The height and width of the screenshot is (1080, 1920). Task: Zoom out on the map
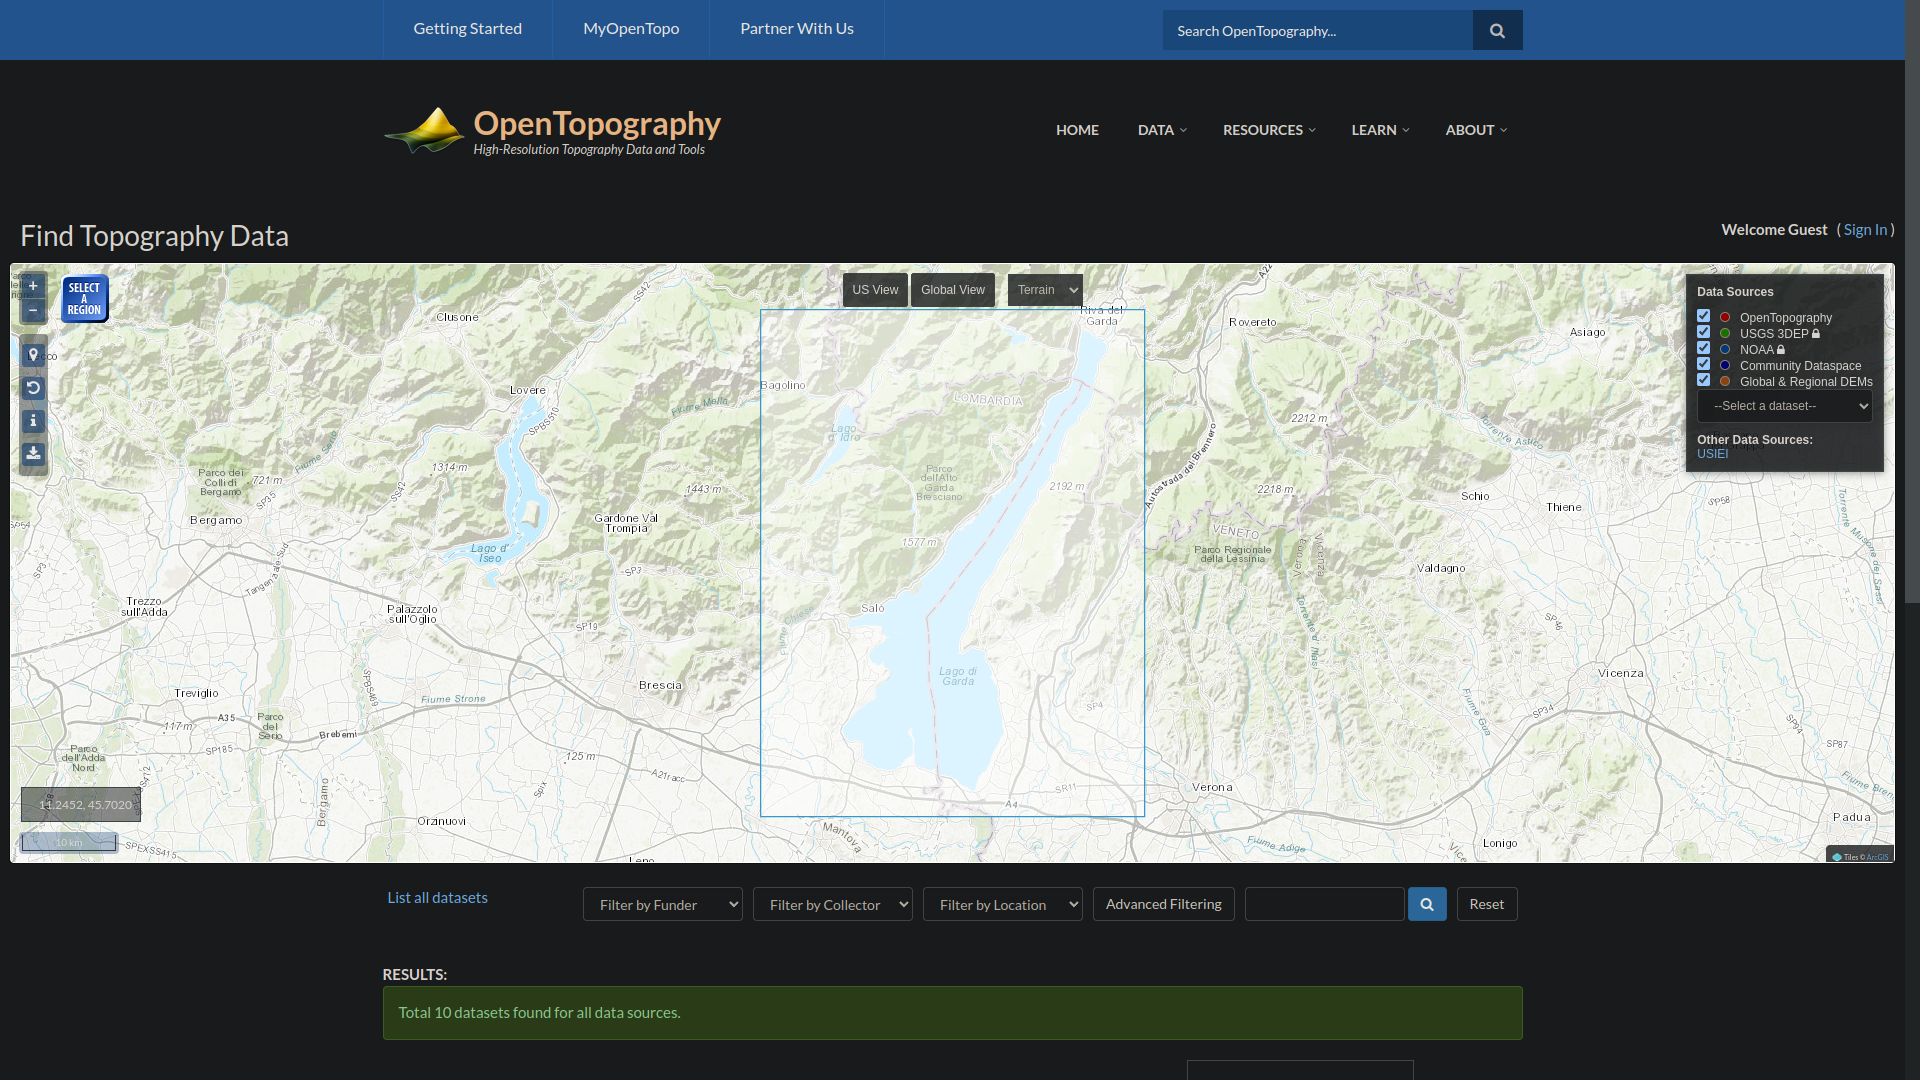33,311
